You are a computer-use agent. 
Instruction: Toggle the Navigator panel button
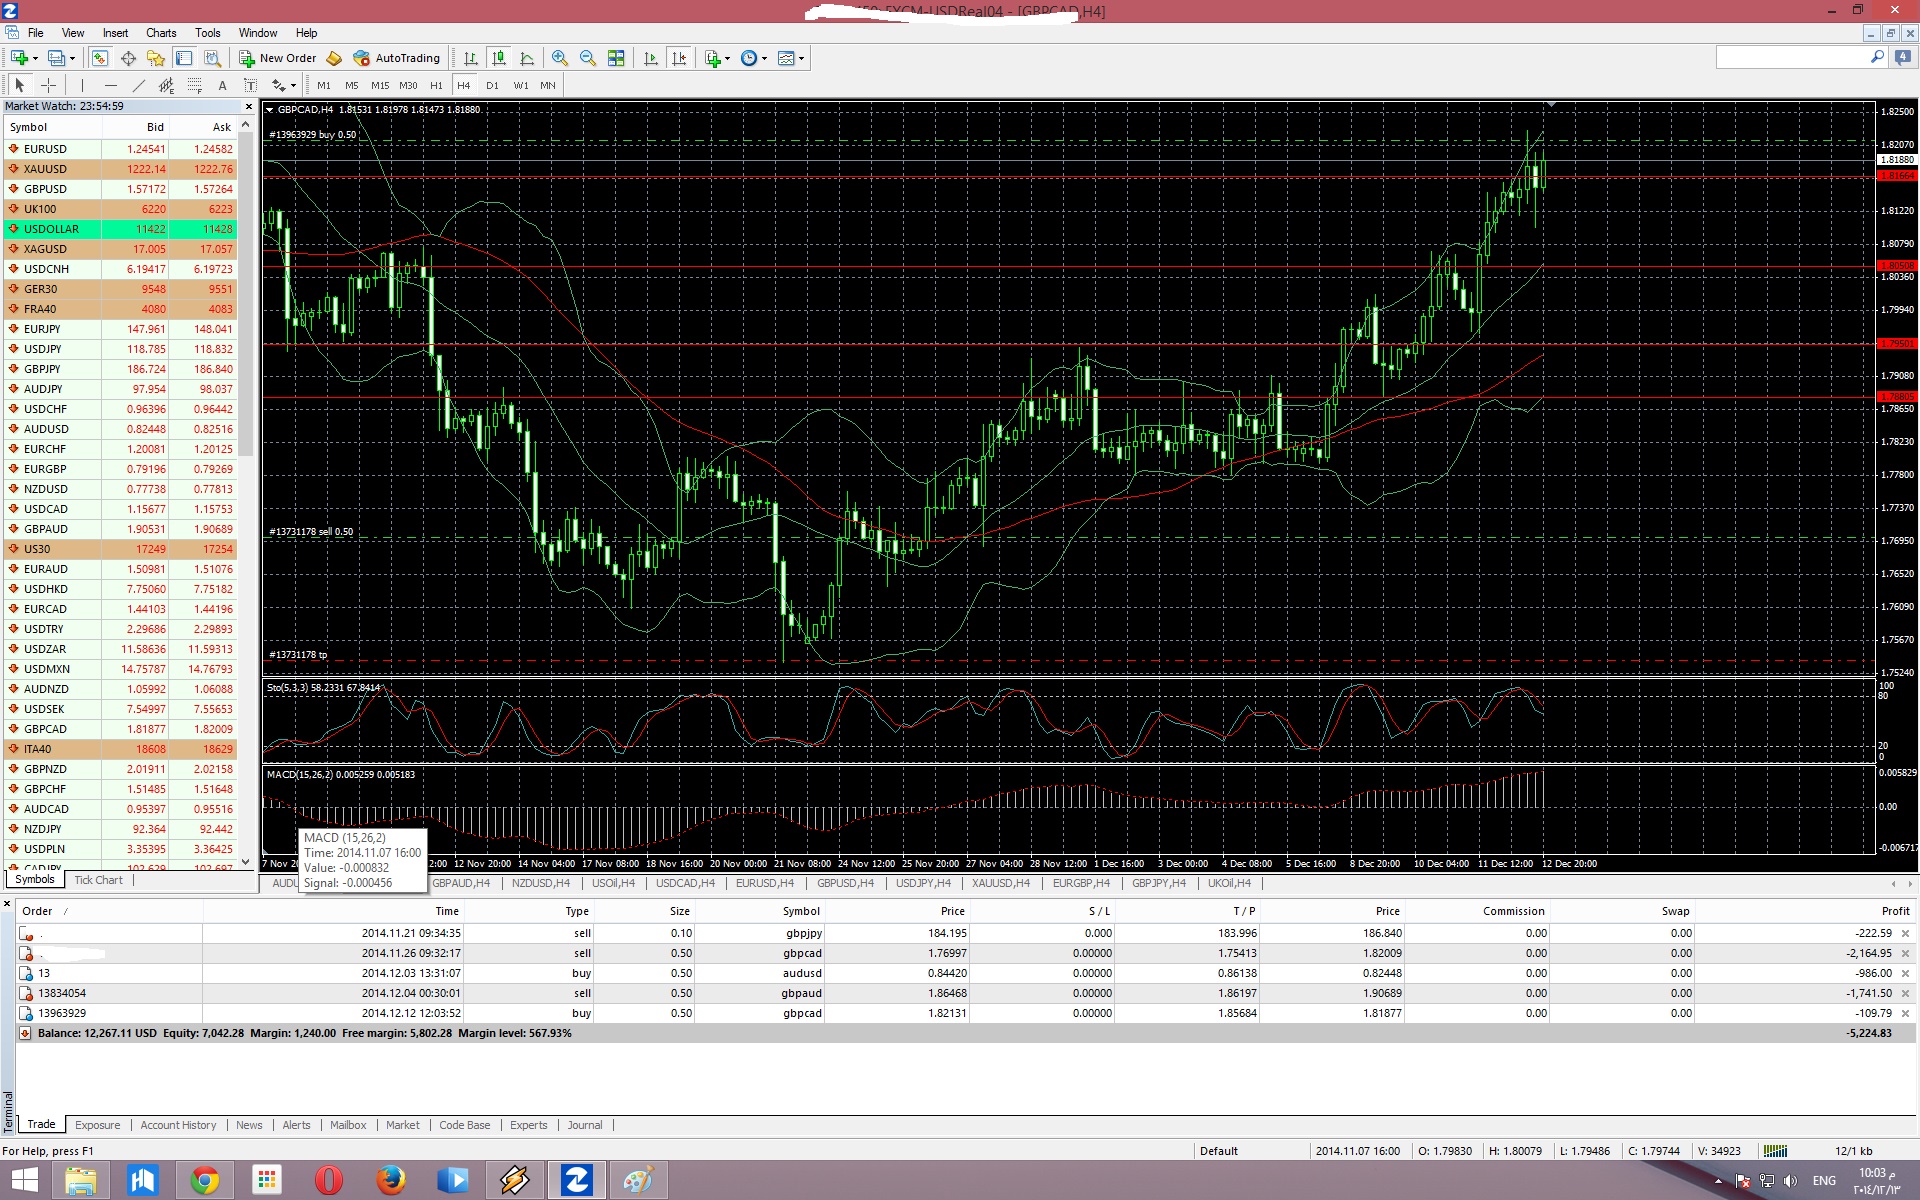tap(156, 58)
